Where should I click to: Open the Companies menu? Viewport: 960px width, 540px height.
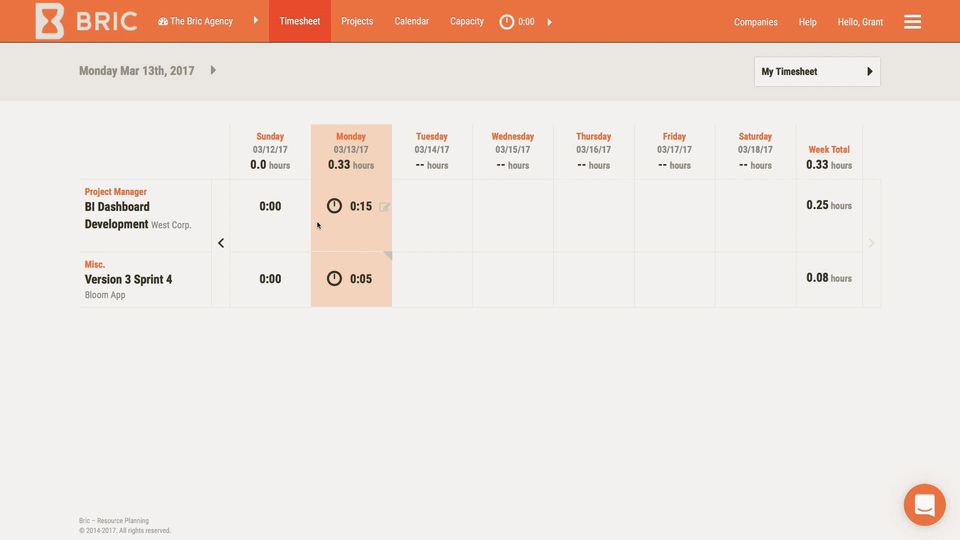pos(756,21)
